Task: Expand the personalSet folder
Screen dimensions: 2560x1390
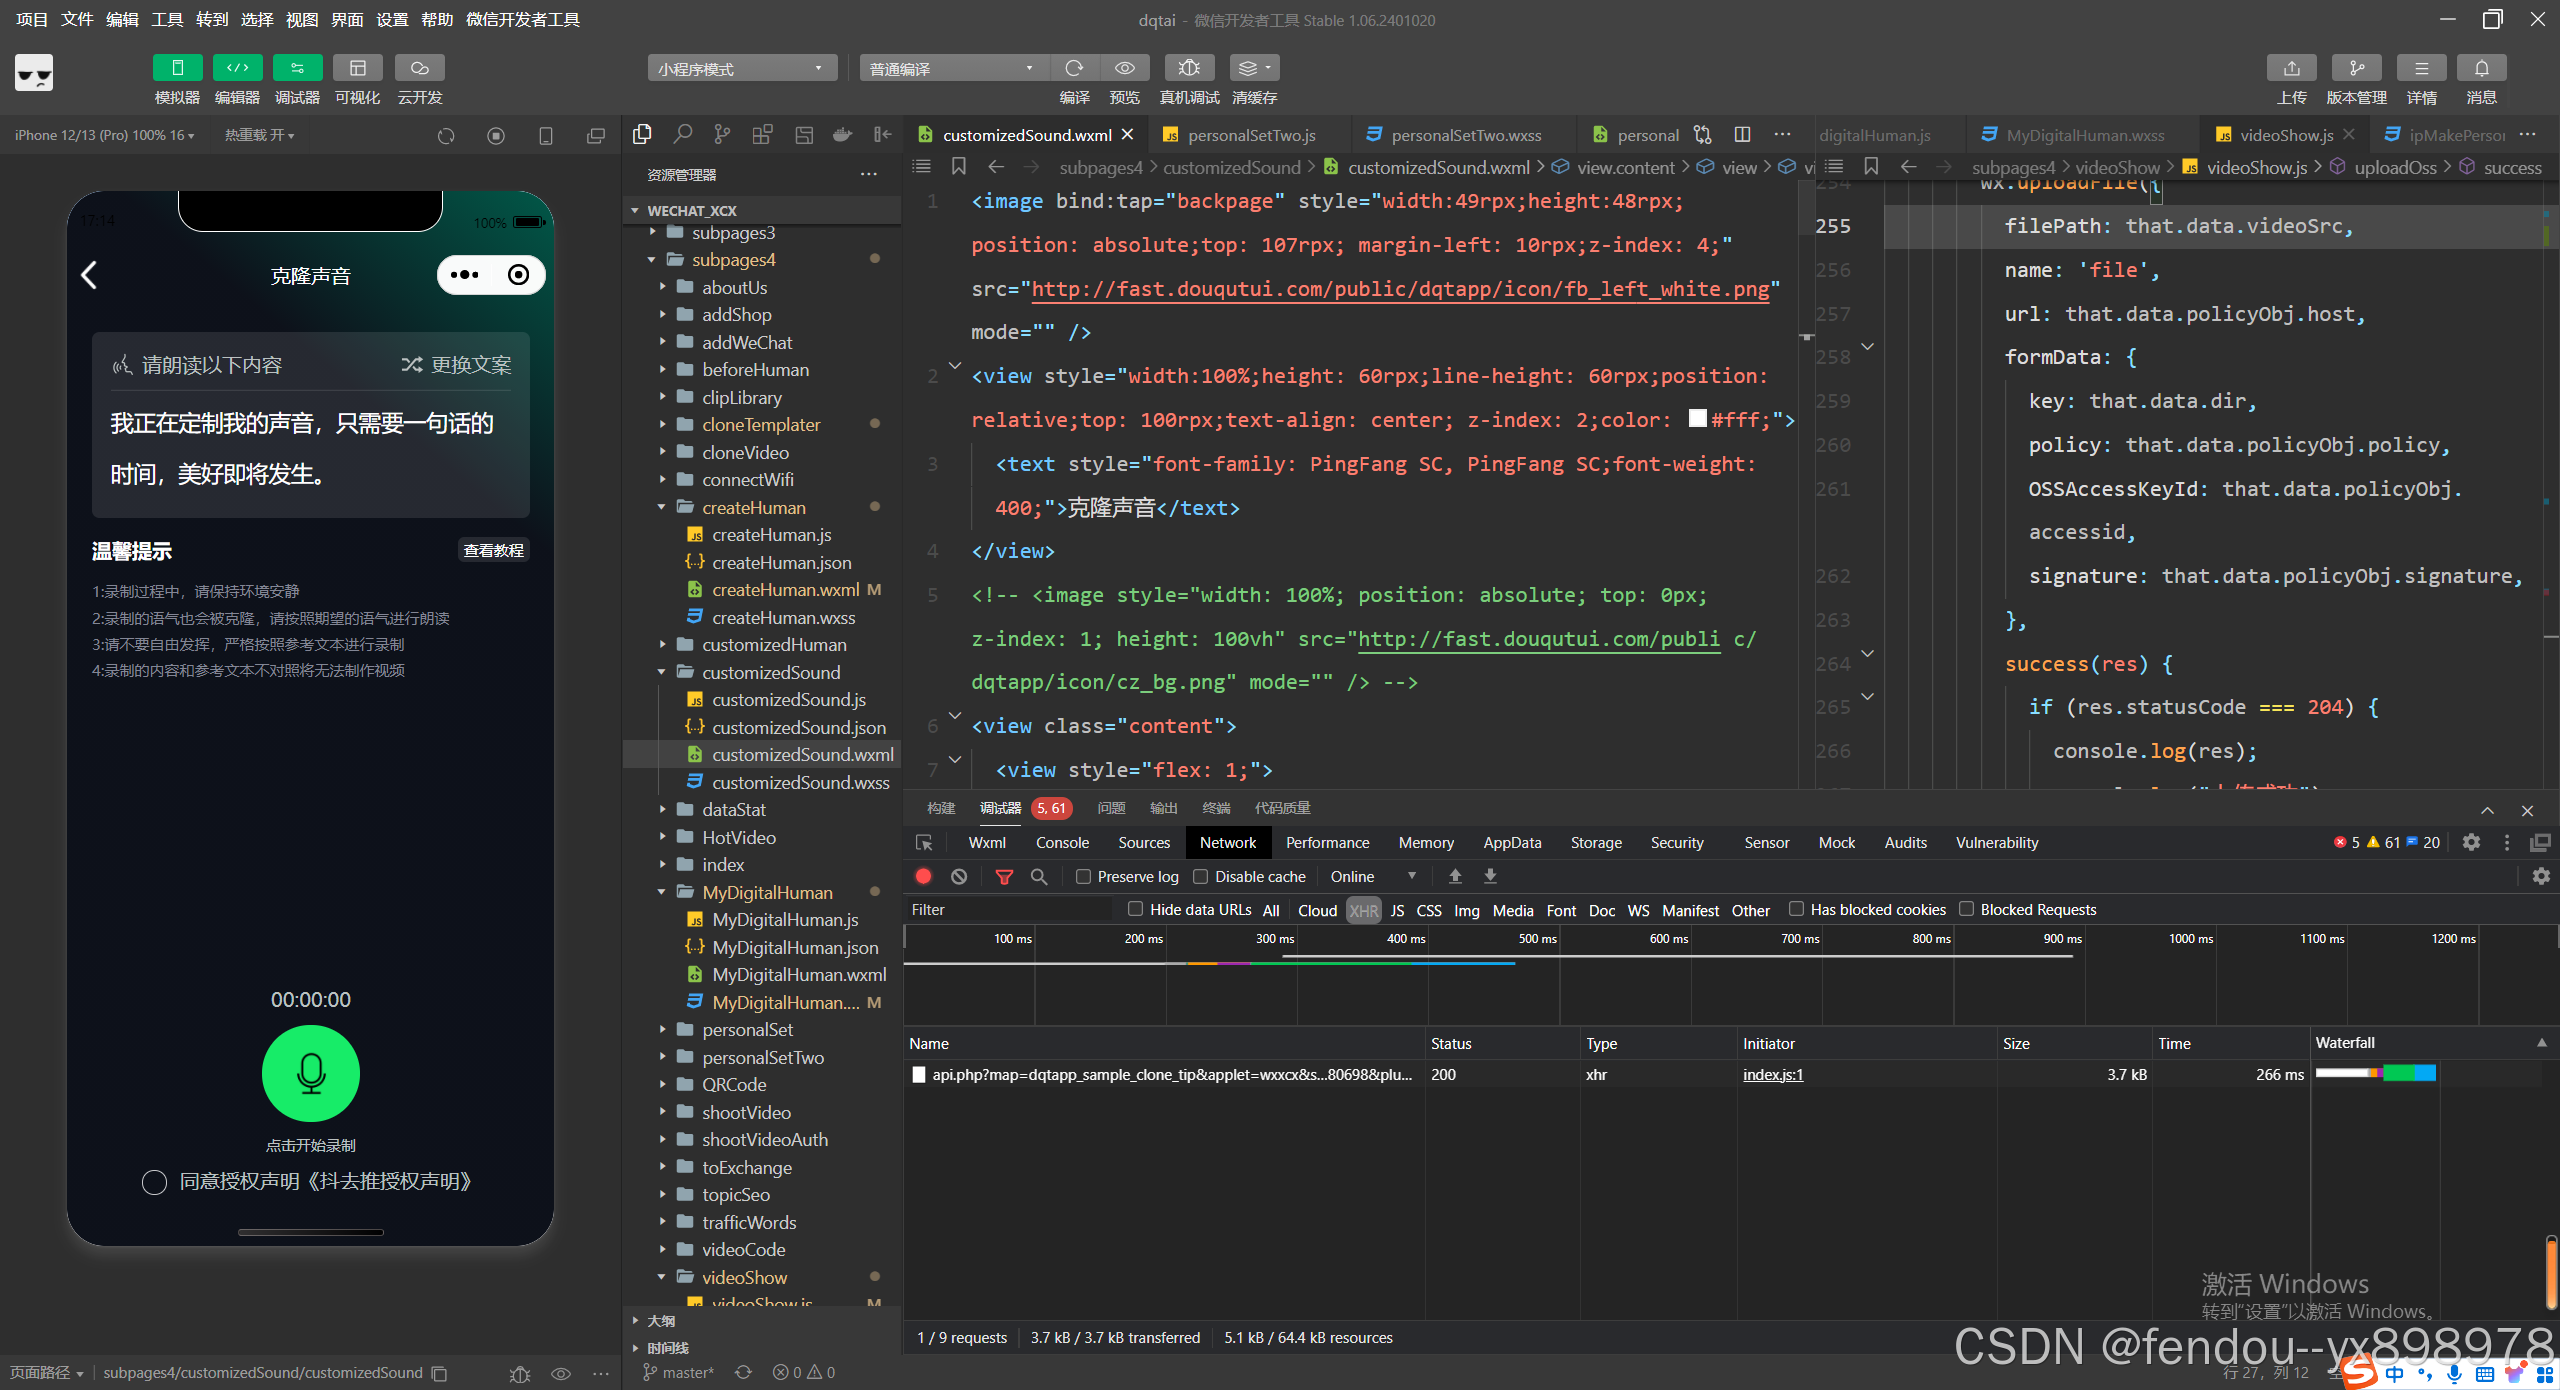Action: coord(747,1029)
